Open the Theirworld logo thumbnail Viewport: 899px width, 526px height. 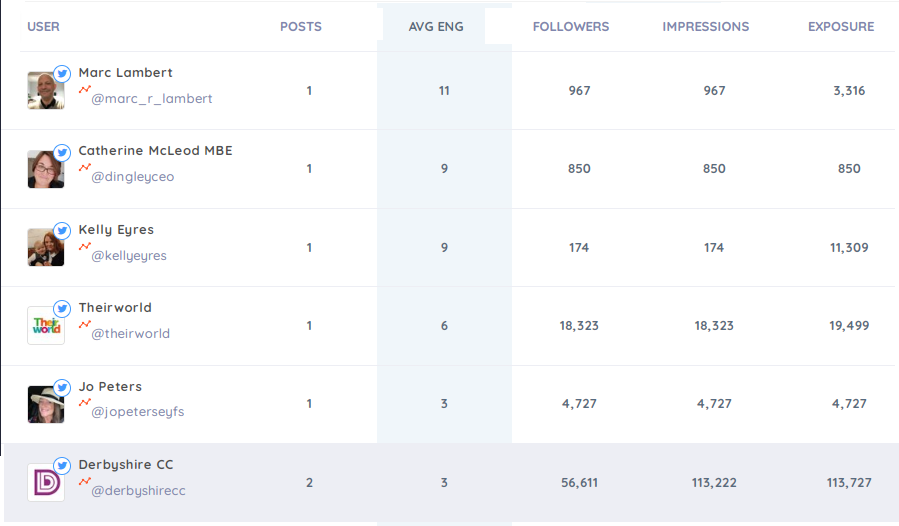click(46, 325)
